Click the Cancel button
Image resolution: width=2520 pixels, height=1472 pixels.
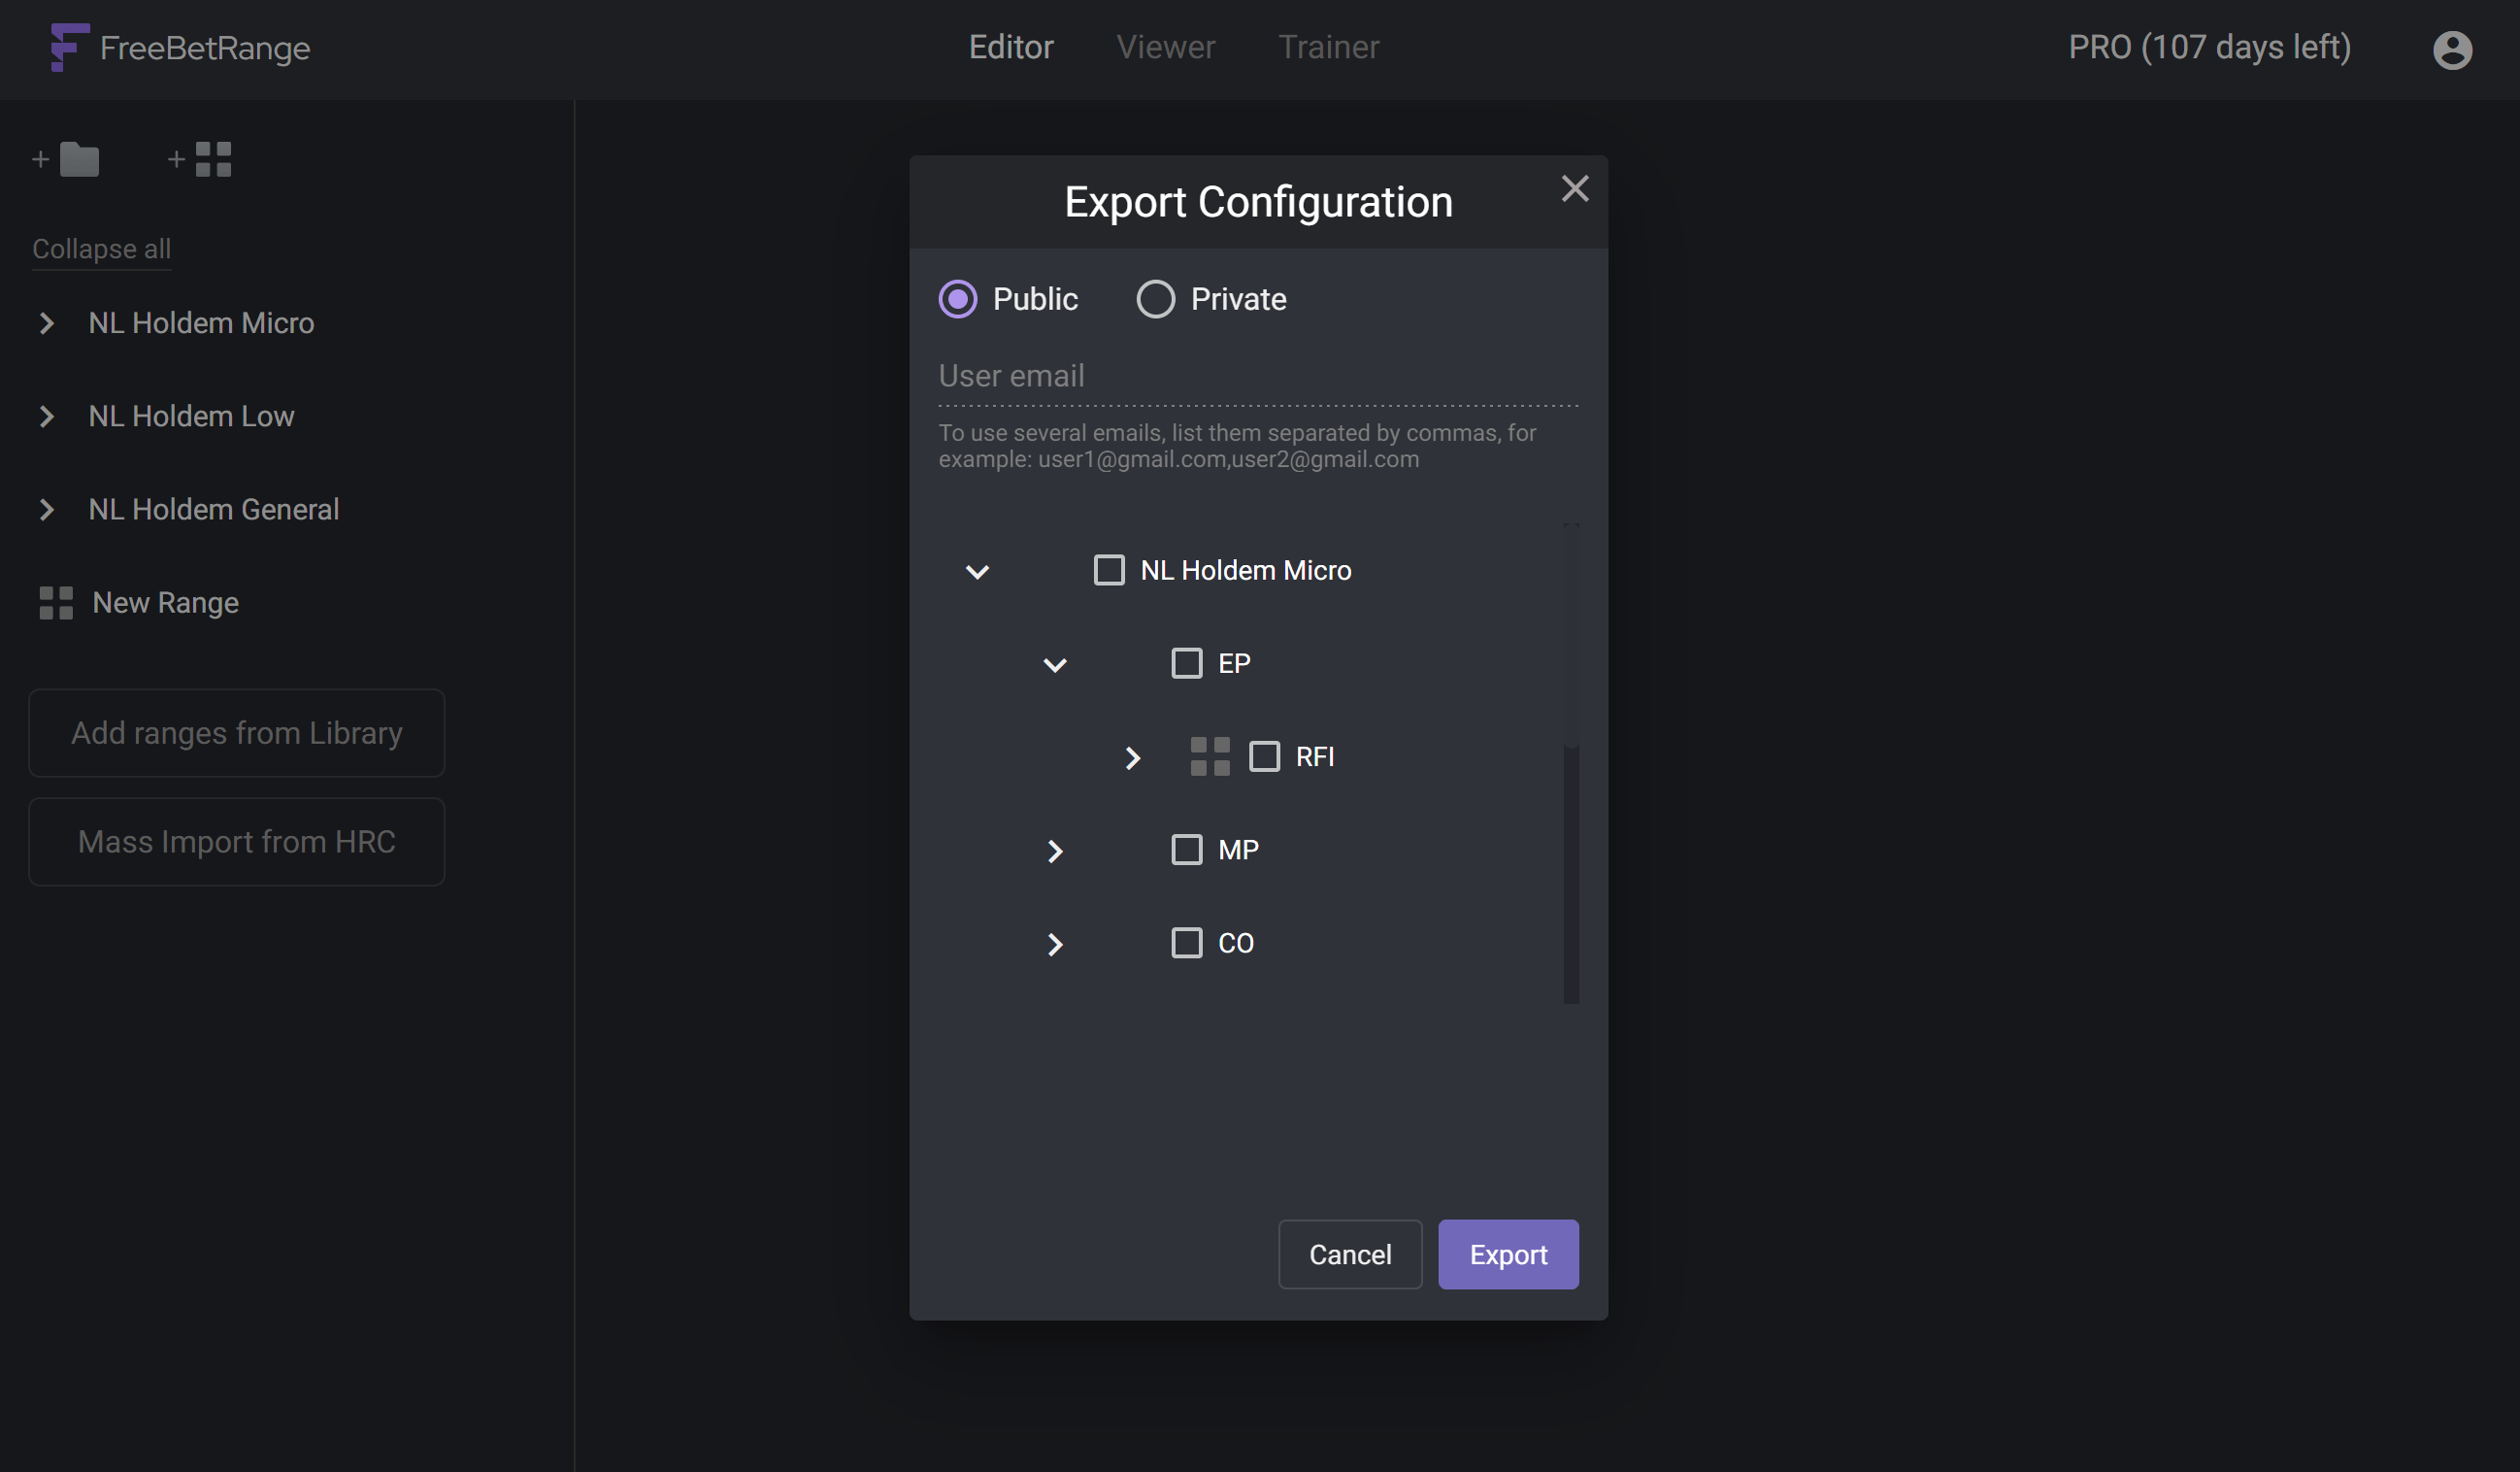coord(1349,1254)
